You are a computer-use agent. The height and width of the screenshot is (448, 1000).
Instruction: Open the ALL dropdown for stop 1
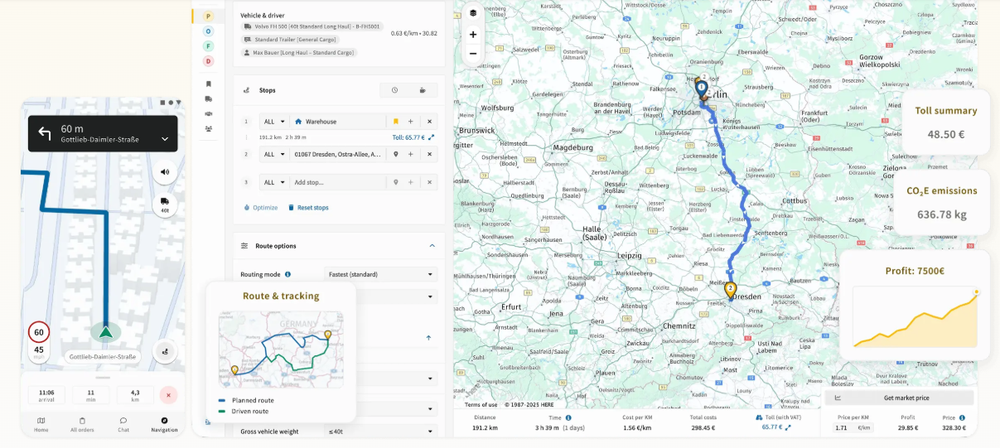[274, 121]
